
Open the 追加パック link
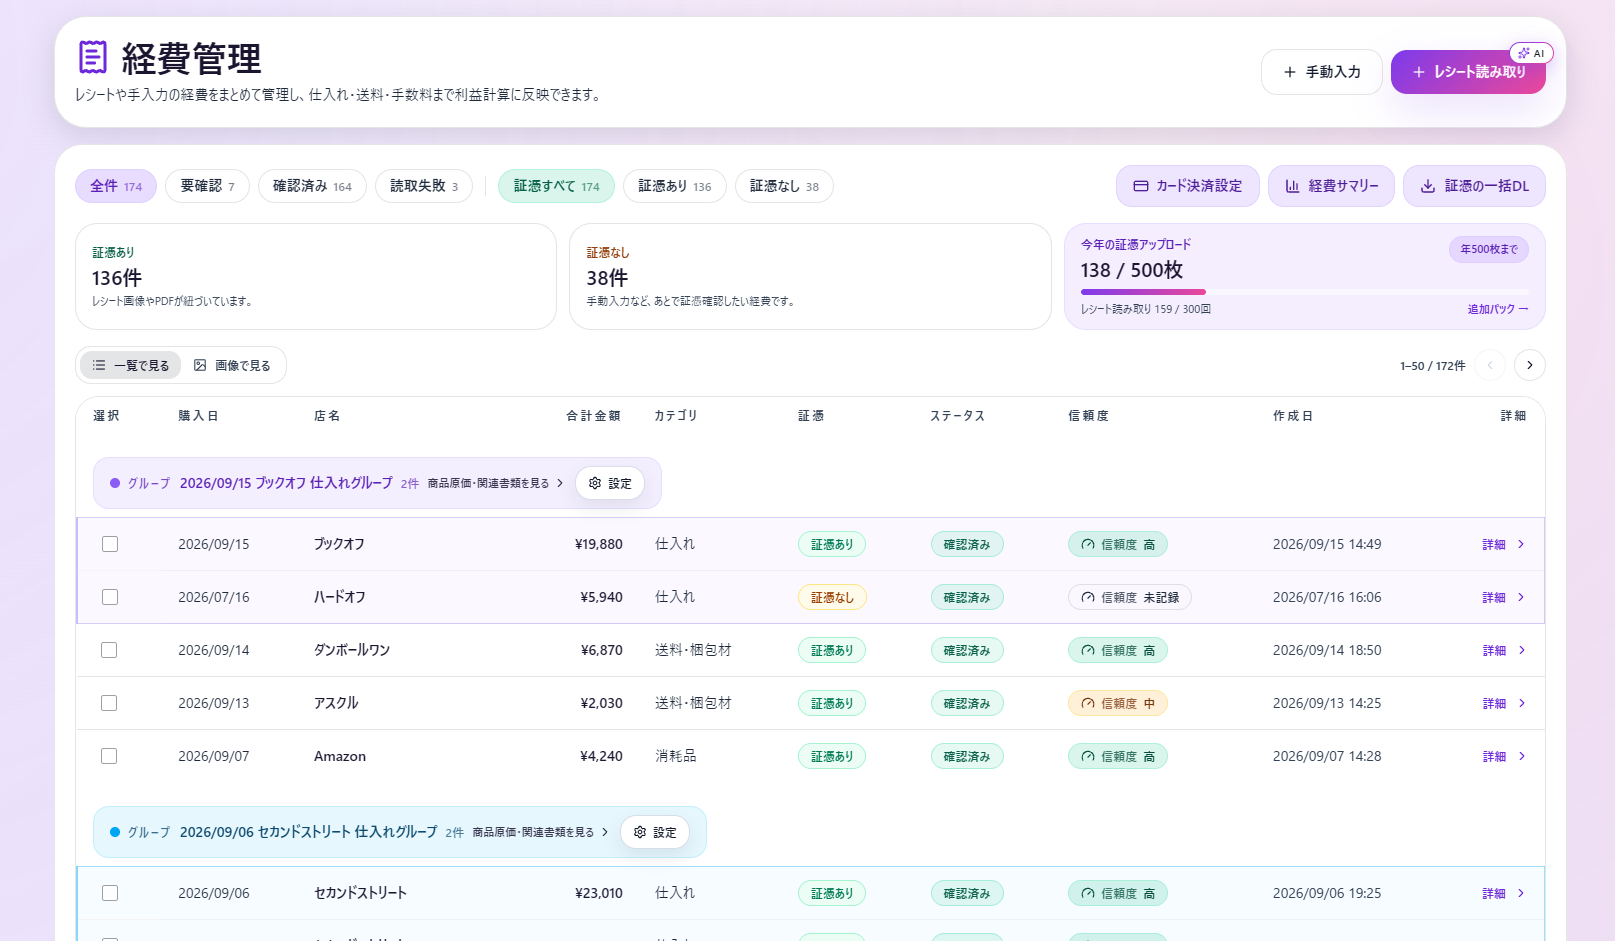tap(1498, 309)
